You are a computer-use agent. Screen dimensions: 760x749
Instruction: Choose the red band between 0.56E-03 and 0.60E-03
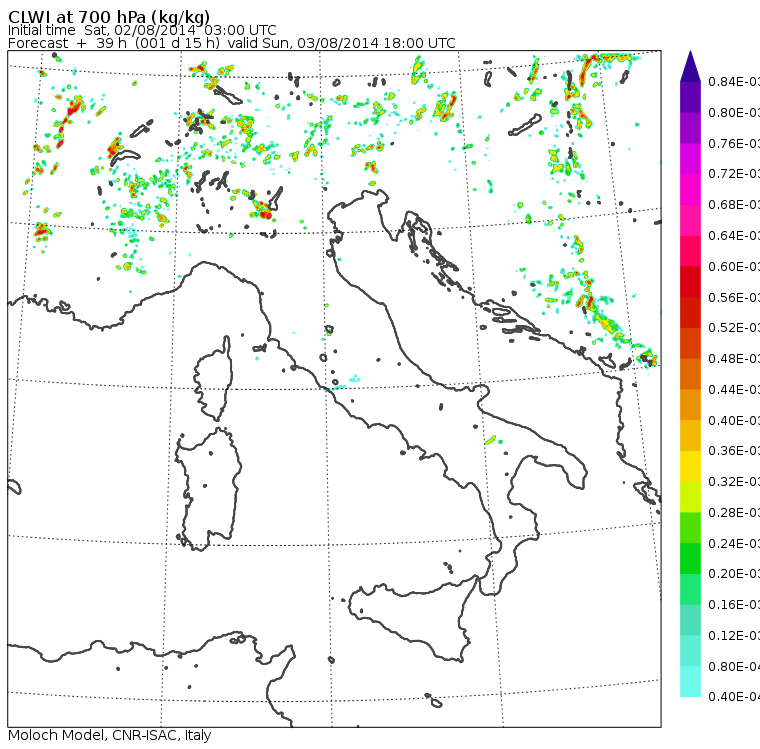pos(690,282)
